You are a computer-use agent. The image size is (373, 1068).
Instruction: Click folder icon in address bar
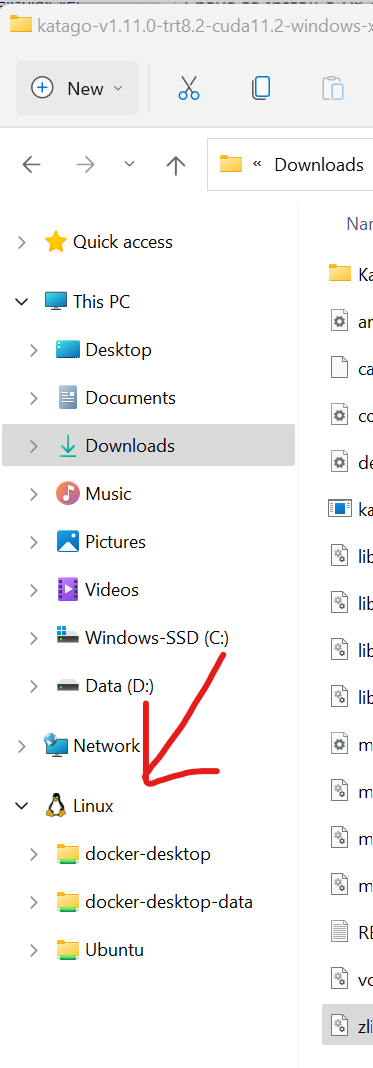point(231,164)
